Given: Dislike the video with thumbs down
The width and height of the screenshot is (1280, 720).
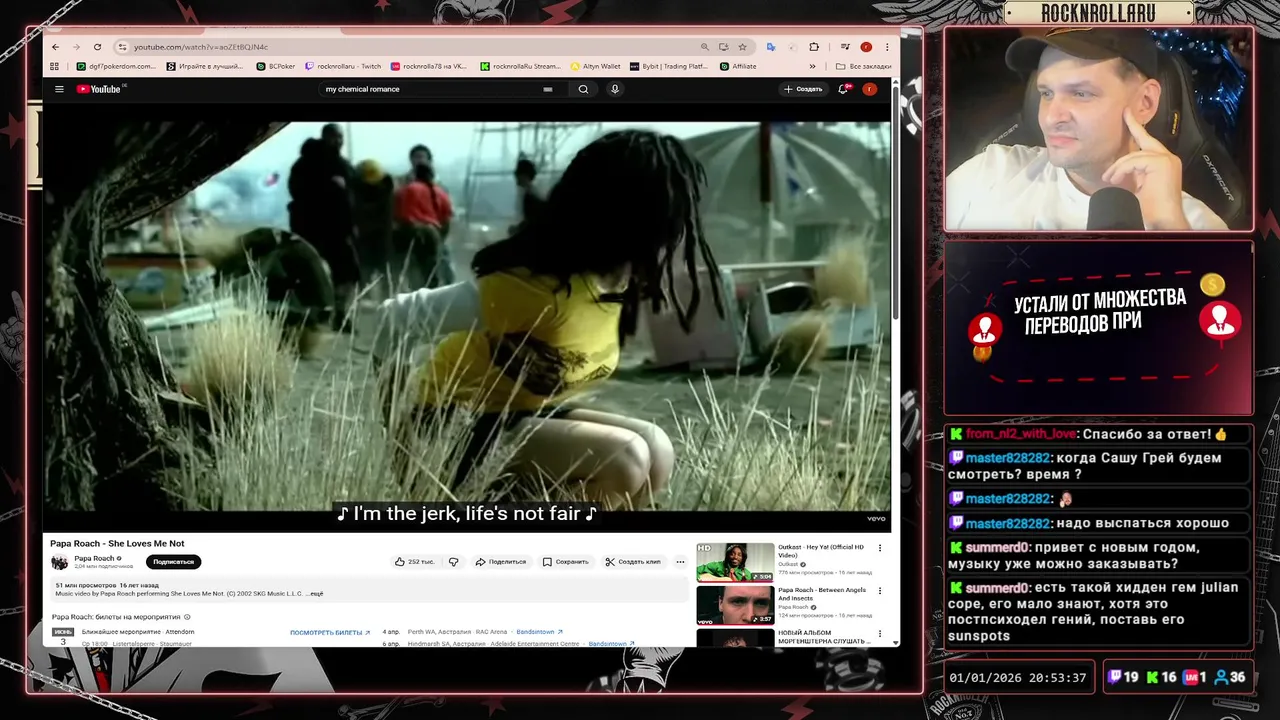Looking at the screenshot, I should [x=453, y=562].
